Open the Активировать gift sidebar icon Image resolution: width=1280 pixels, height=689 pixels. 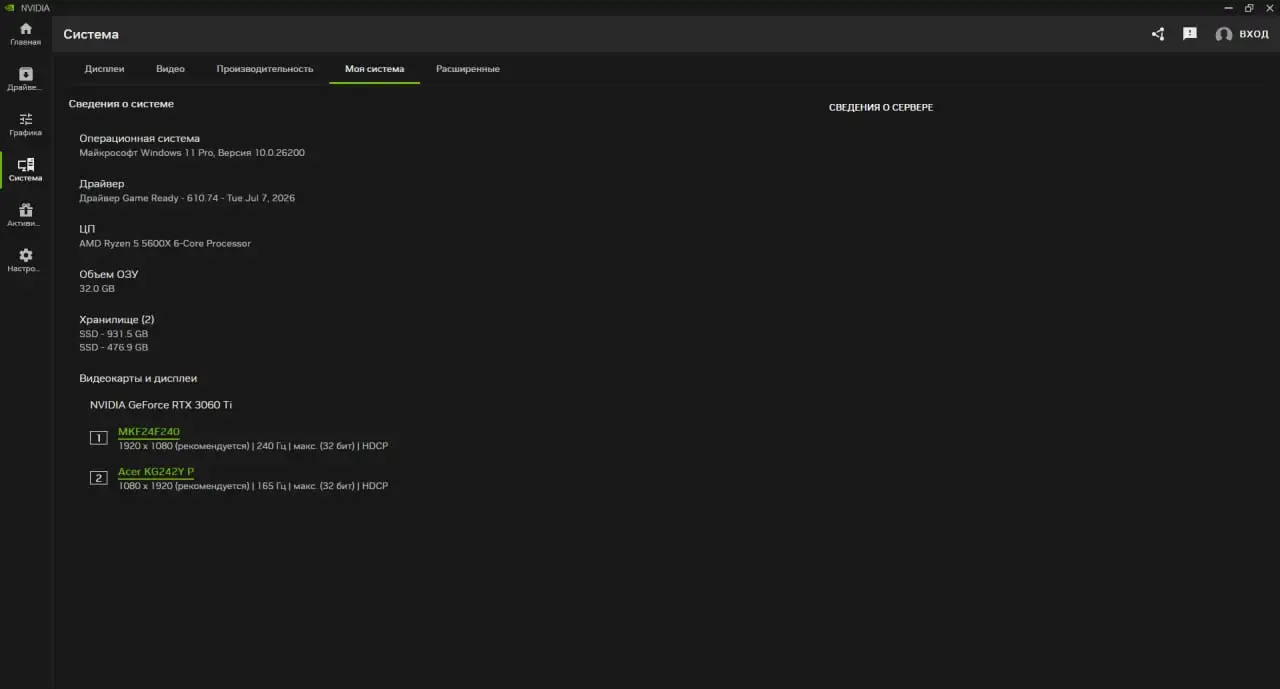click(x=26, y=215)
